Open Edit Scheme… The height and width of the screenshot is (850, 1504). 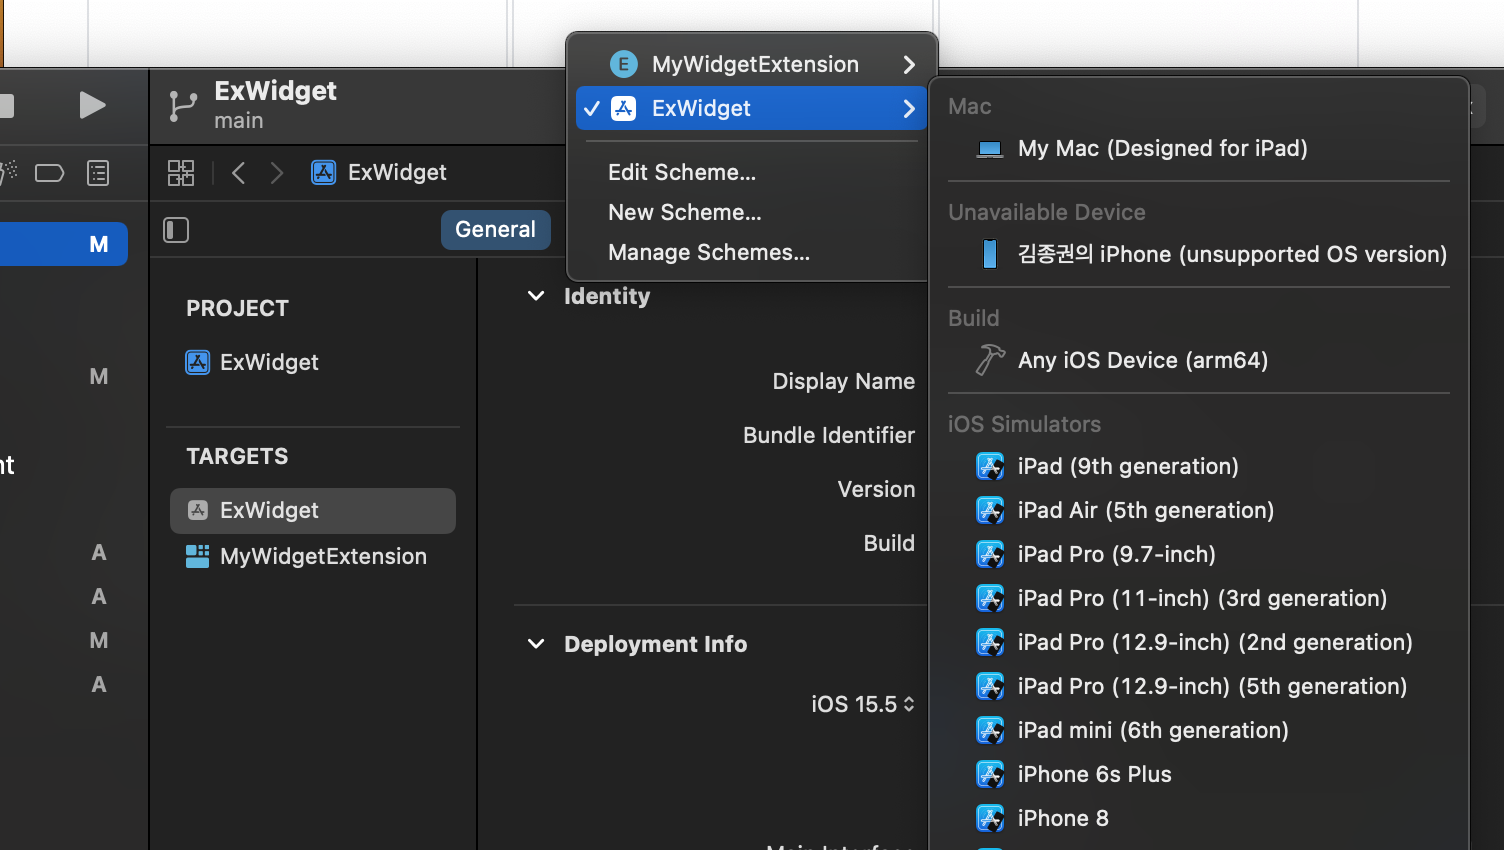click(682, 172)
